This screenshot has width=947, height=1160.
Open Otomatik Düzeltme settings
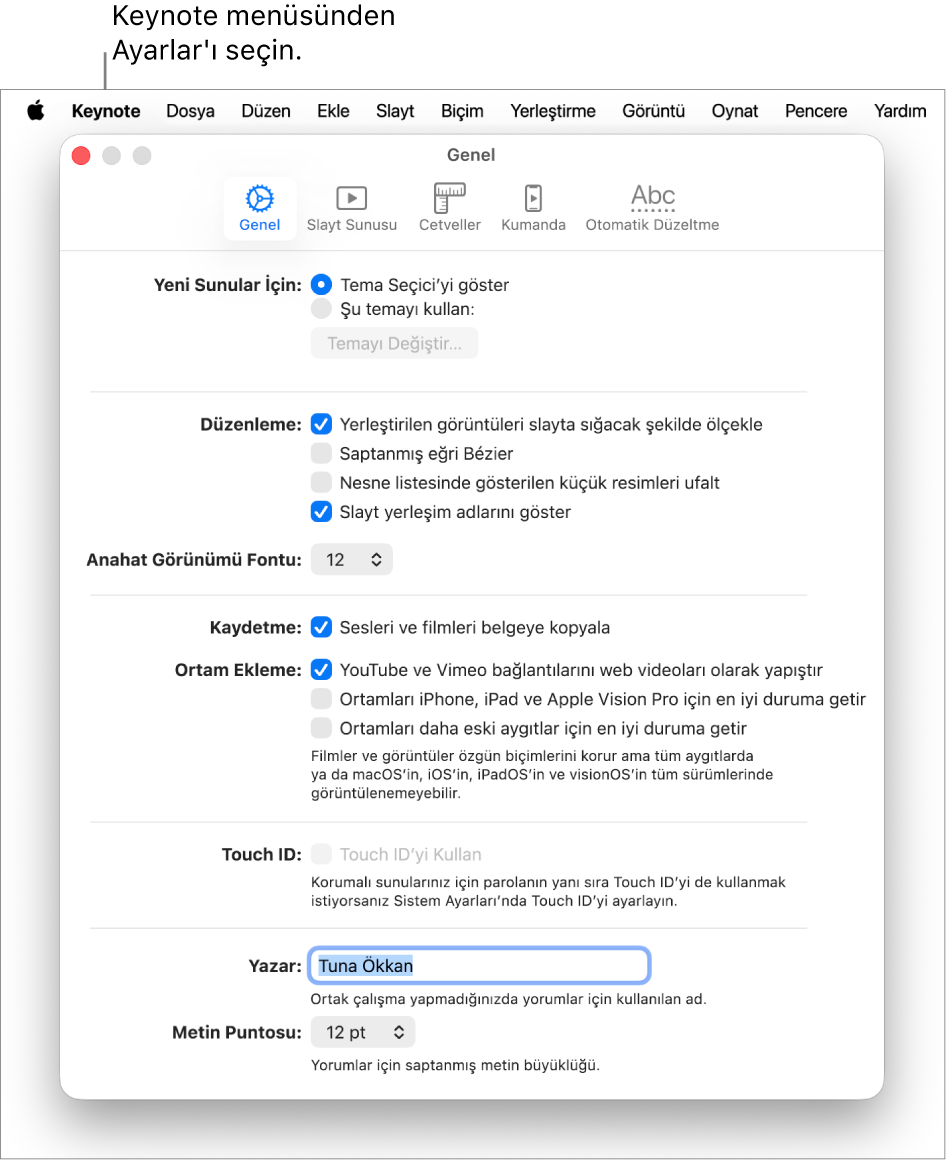(x=652, y=208)
